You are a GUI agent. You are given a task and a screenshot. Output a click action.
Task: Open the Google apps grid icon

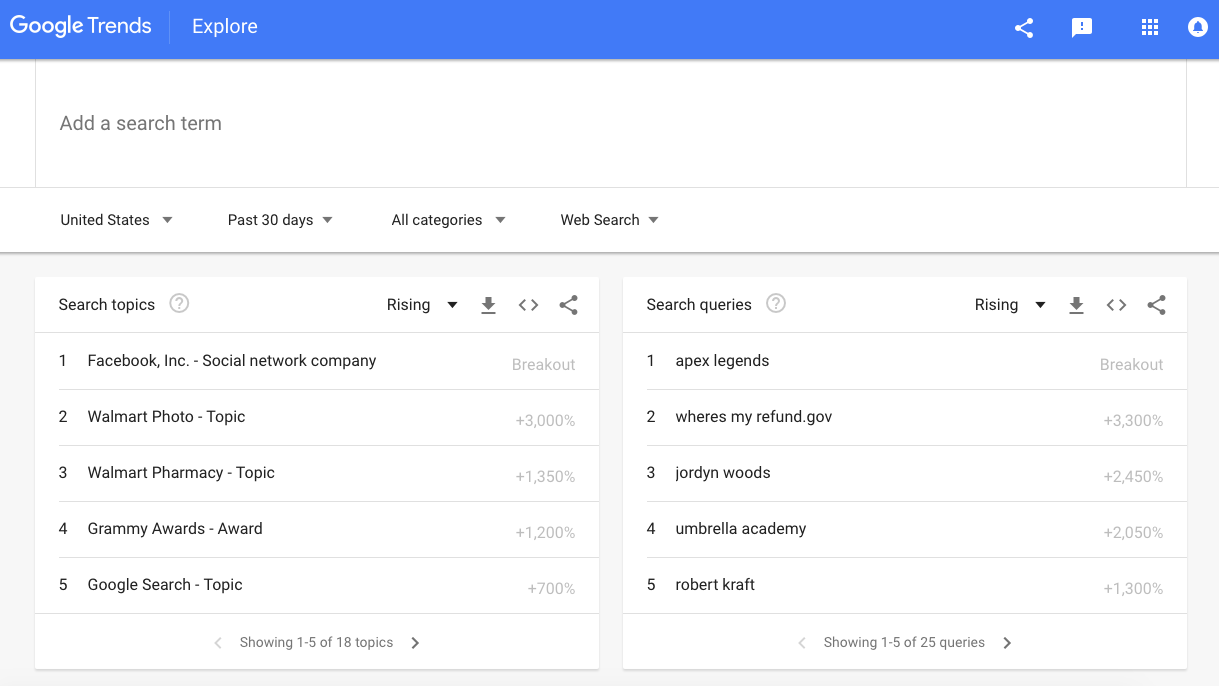point(1149,27)
